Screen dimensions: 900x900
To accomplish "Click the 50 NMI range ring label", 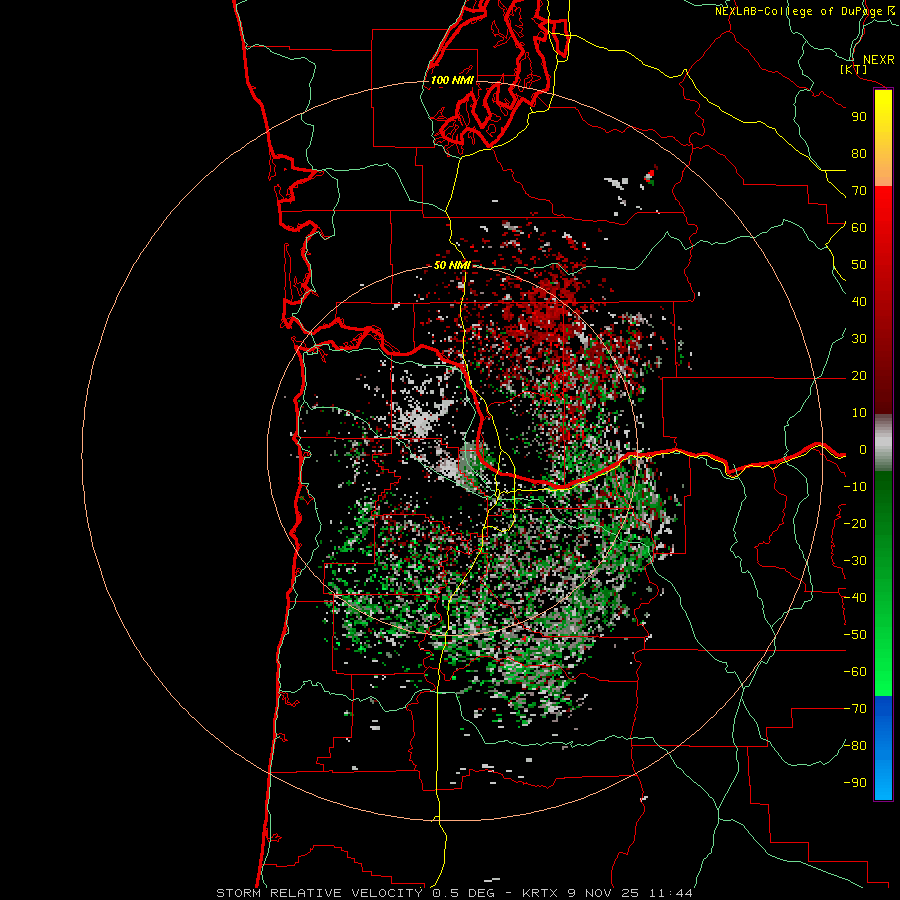I will click(x=452, y=265).
